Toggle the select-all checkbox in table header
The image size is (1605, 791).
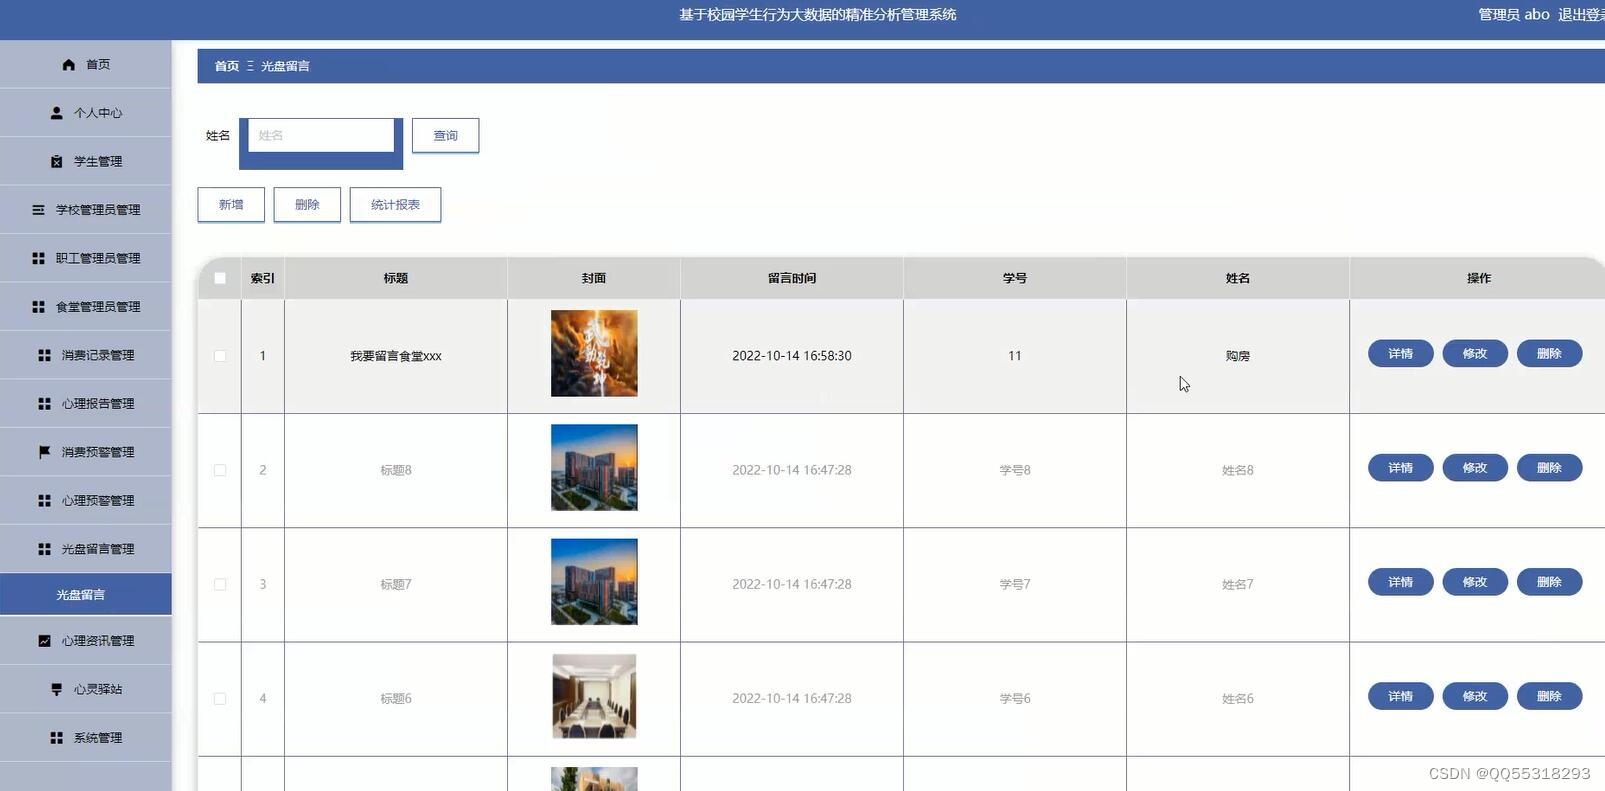click(220, 278)
